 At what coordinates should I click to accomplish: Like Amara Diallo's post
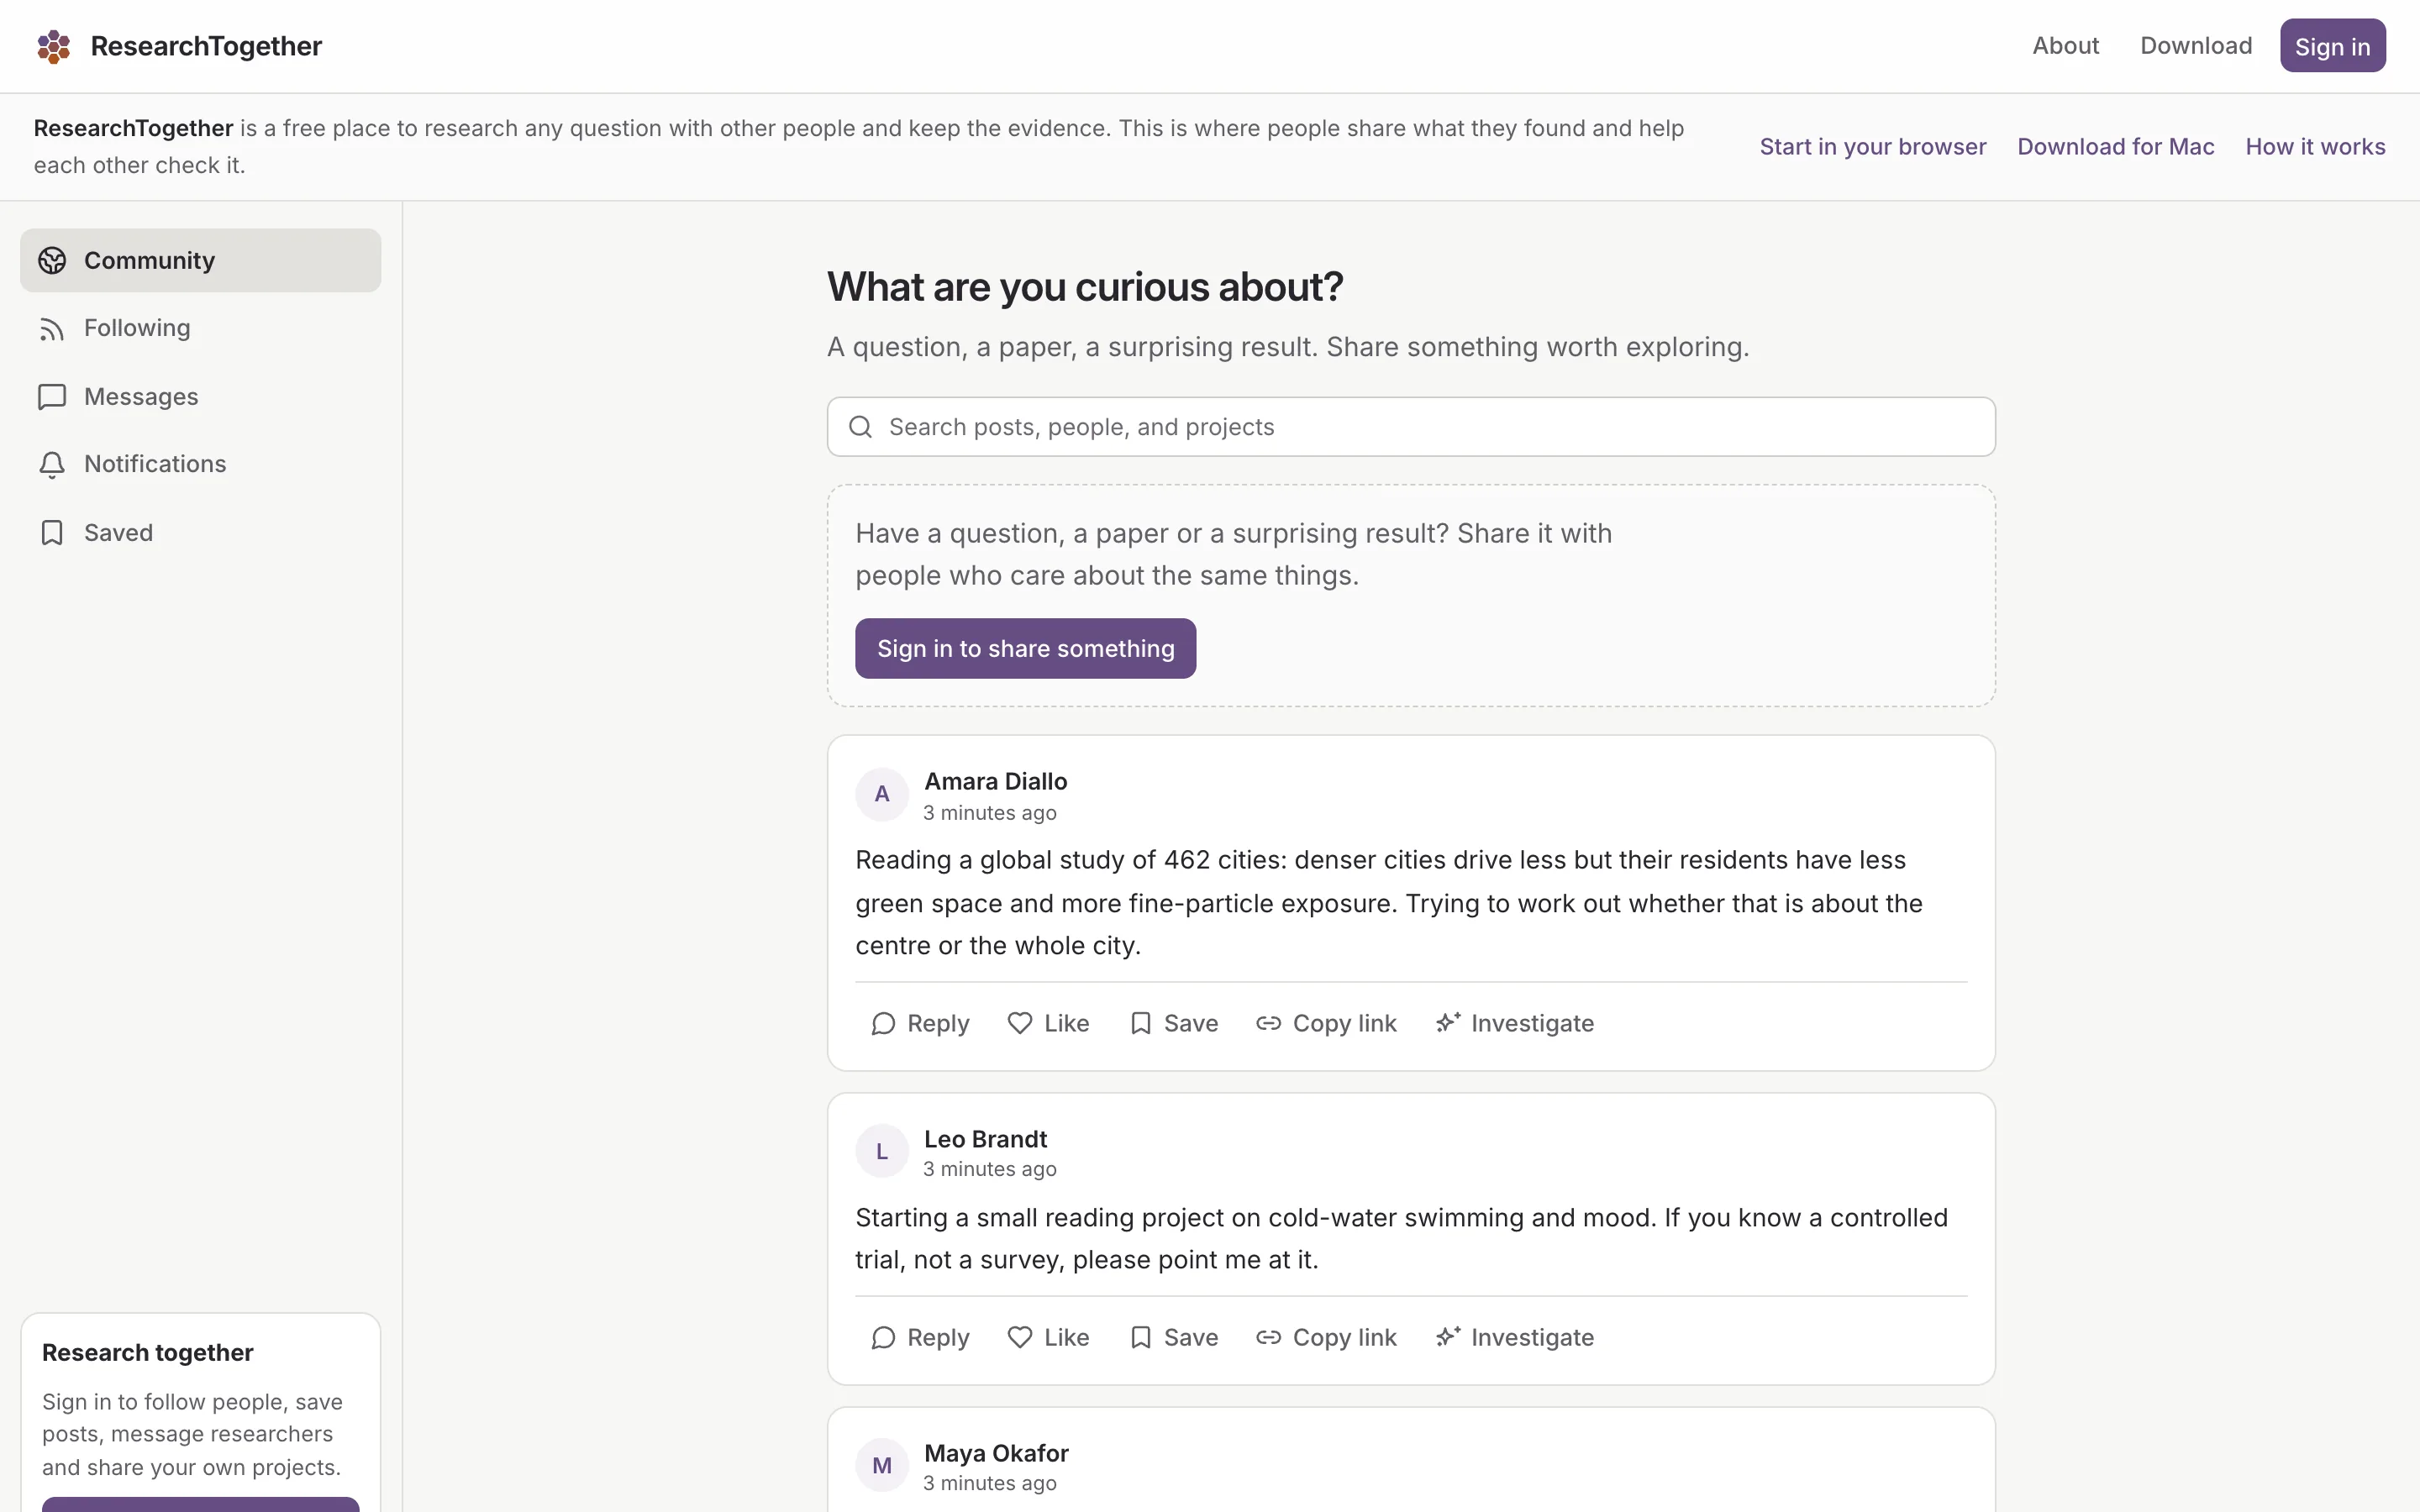click(x=1048, y=1023)
